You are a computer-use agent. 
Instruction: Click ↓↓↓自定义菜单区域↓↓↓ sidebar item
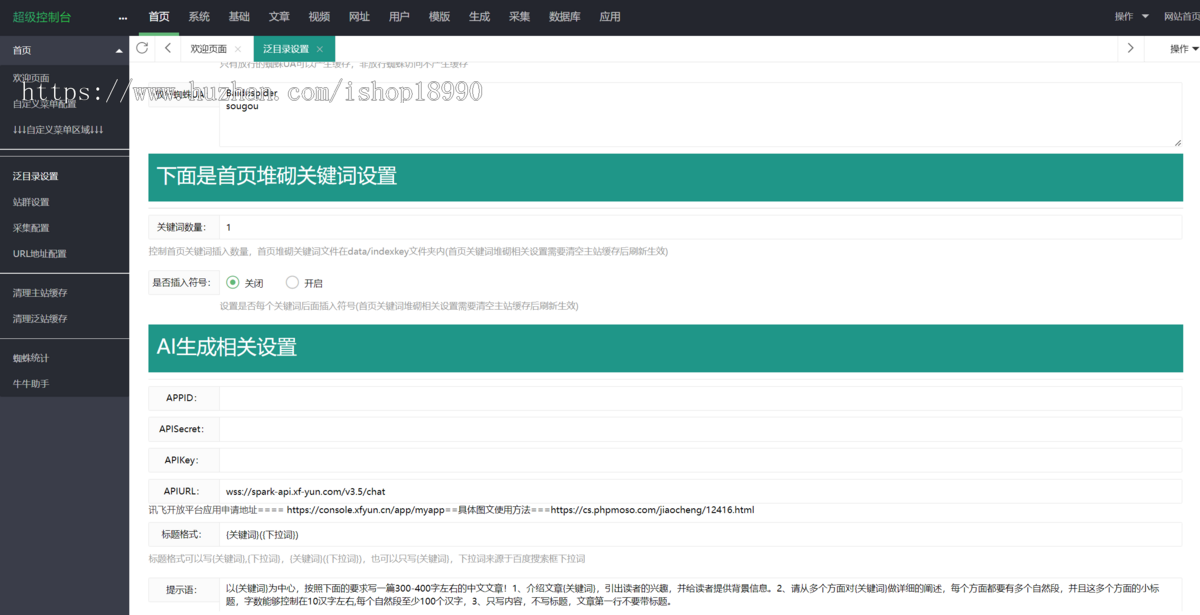[58, 130]
